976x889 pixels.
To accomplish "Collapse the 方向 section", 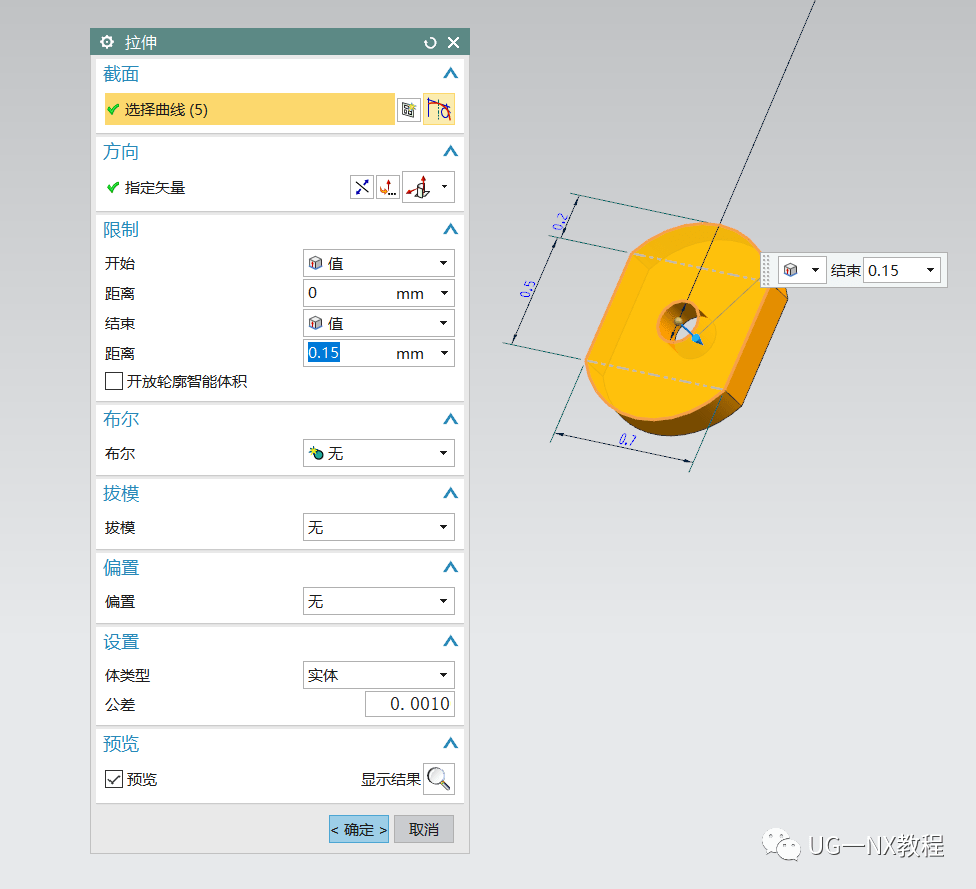I will tap(451, 151).
